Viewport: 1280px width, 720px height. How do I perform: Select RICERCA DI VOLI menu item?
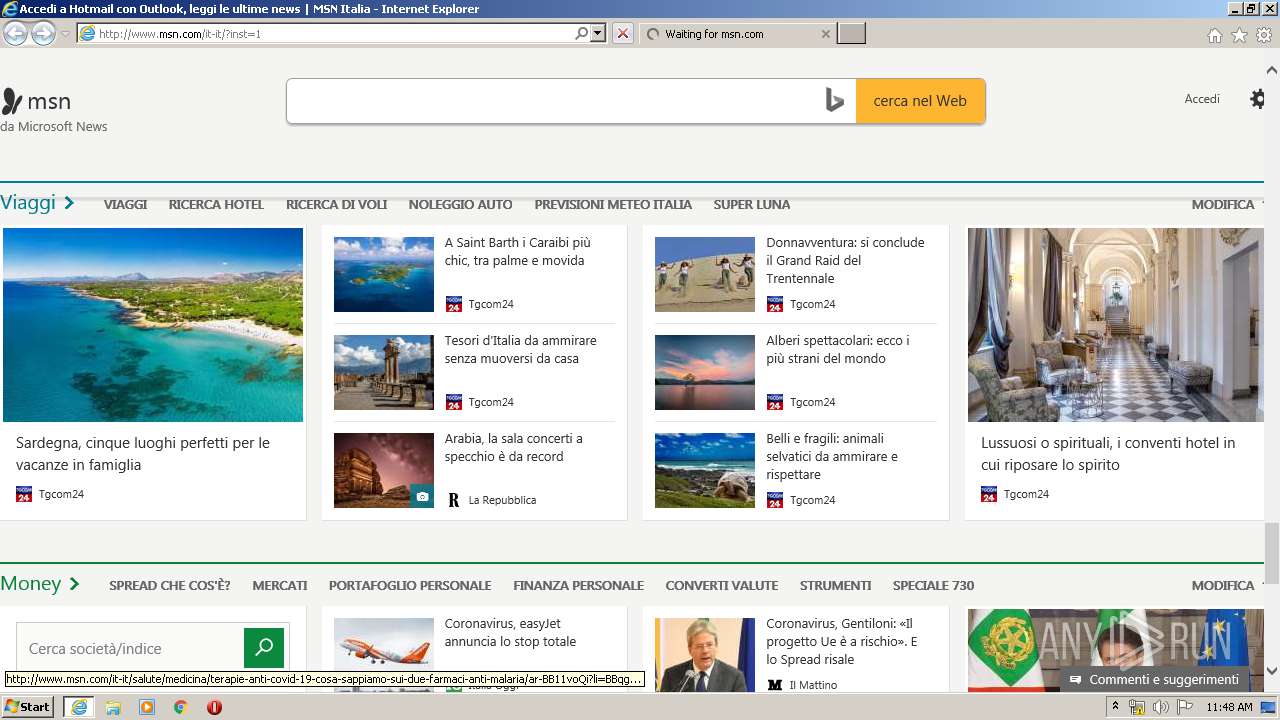(x=336, y=204)
